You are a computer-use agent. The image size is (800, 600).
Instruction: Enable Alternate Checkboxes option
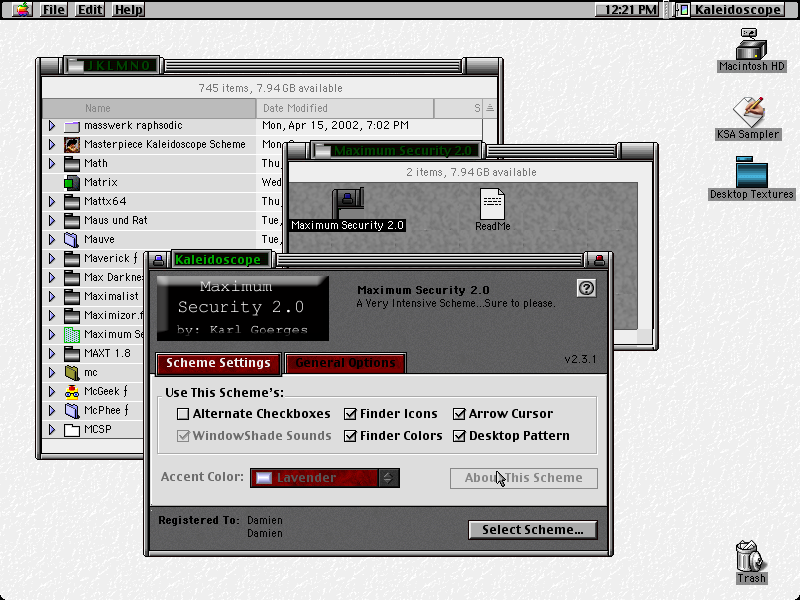183,414
